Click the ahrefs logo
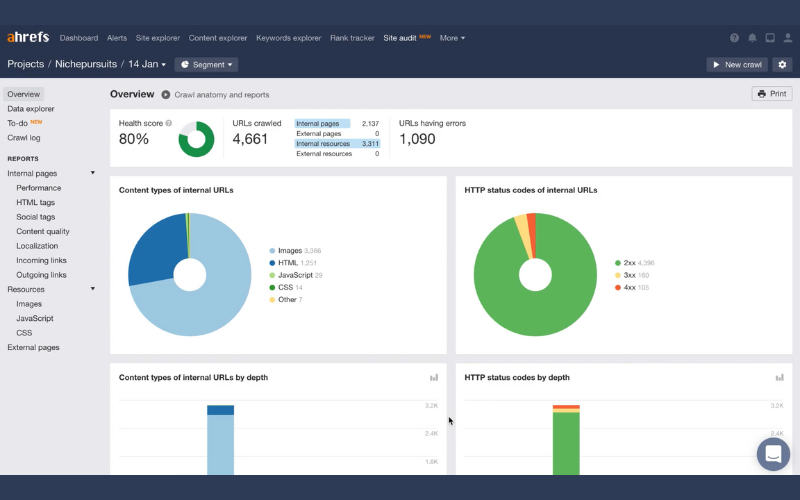This screenshot has width=800, height=500. coord(28,37)
